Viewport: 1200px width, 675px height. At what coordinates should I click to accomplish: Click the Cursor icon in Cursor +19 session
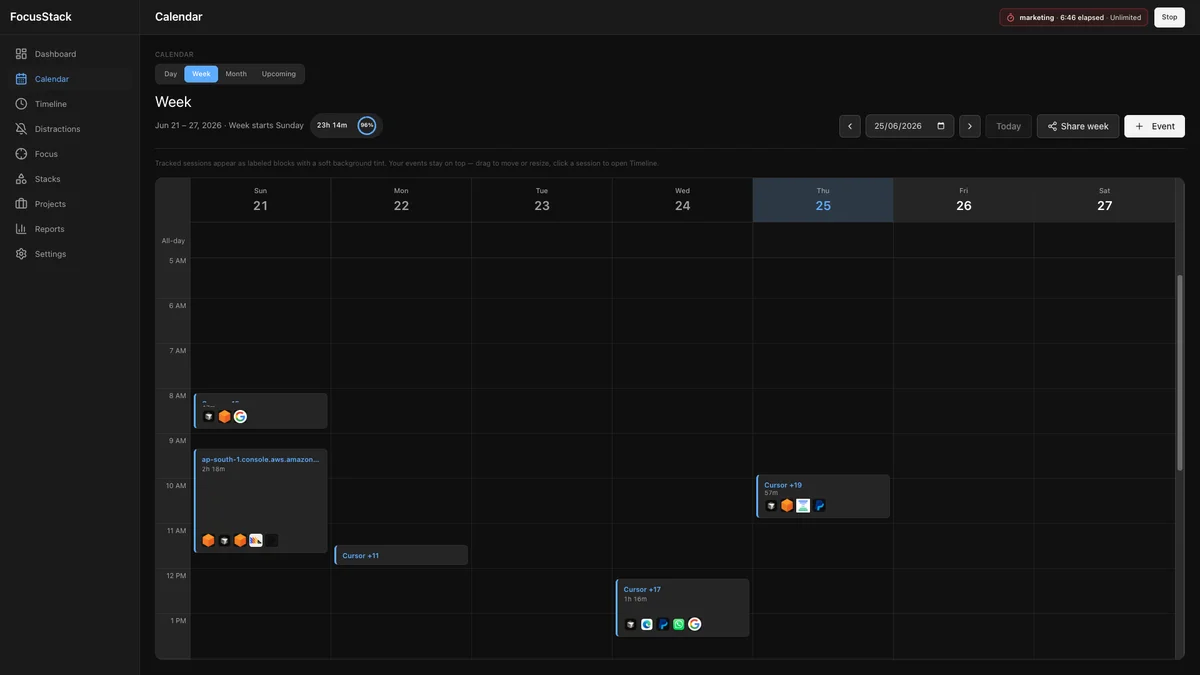coord(771,505)
